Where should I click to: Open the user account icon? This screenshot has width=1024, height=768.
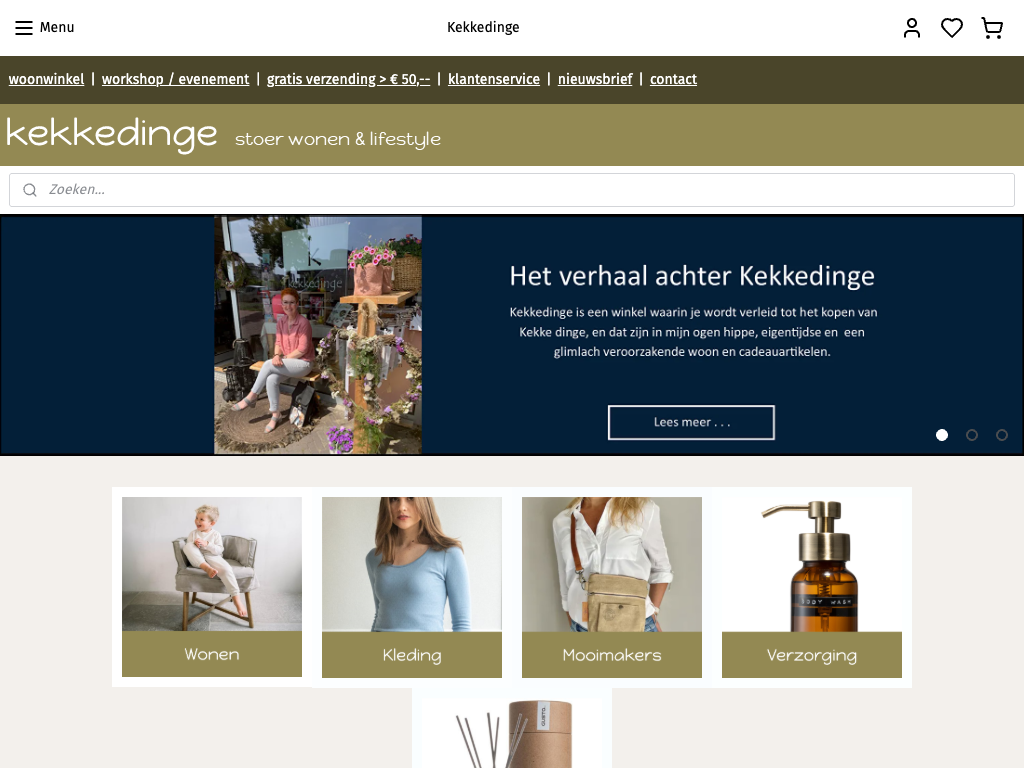912,27
